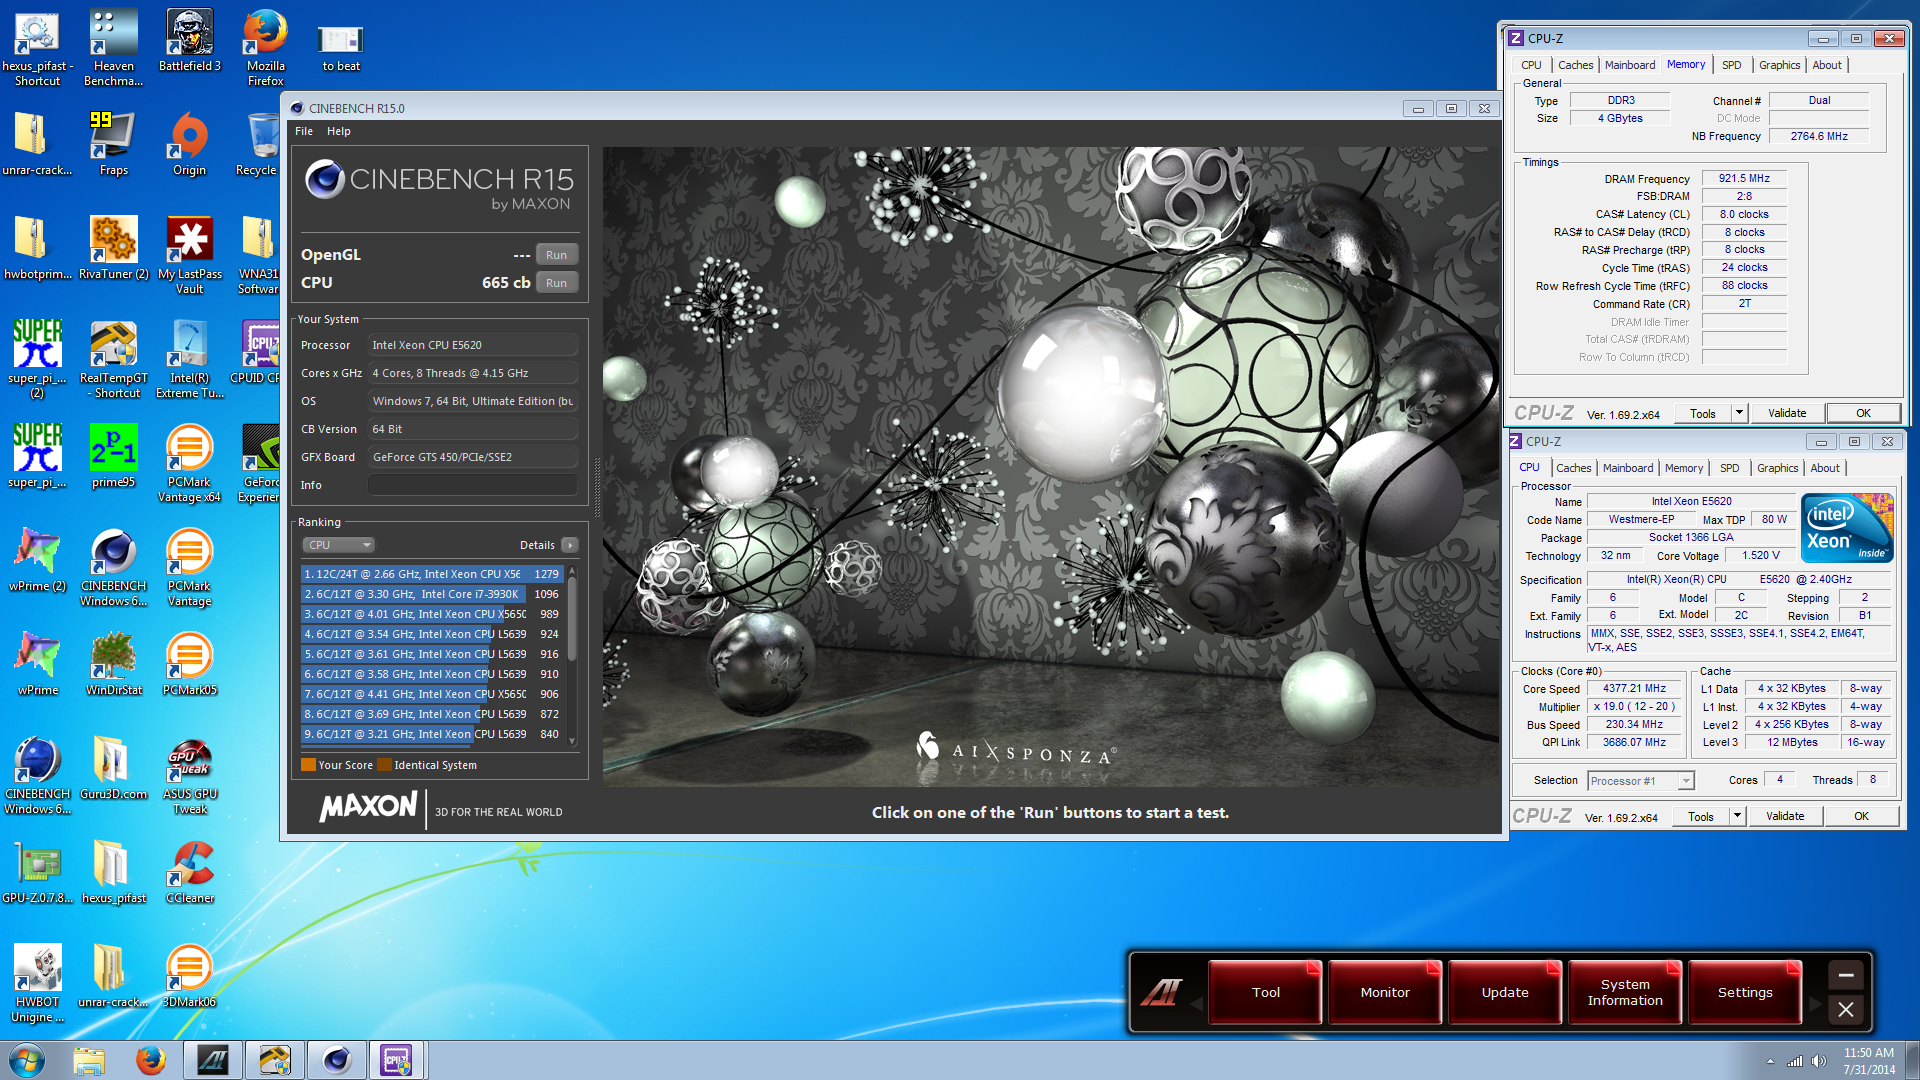This screenshot has height=1080, width=1920.
Task: Expand Tools dropdown arrow in upper CPU-Z
Action: [x=1739, y=413]
